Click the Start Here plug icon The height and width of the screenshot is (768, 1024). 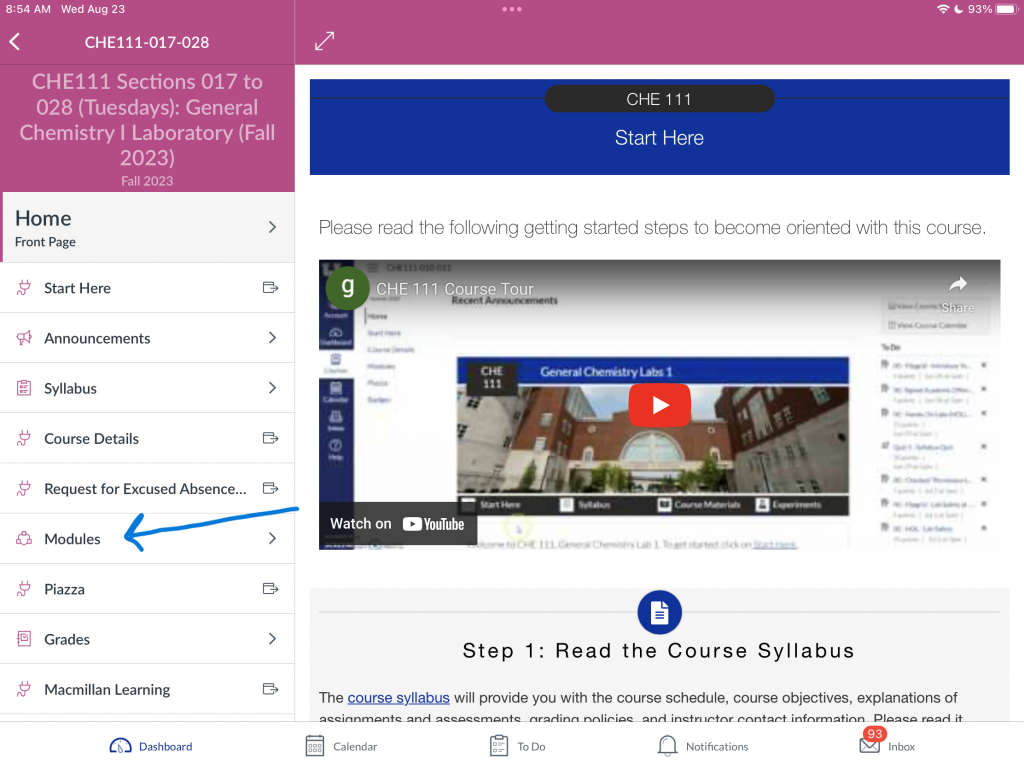tap(24, 288)
